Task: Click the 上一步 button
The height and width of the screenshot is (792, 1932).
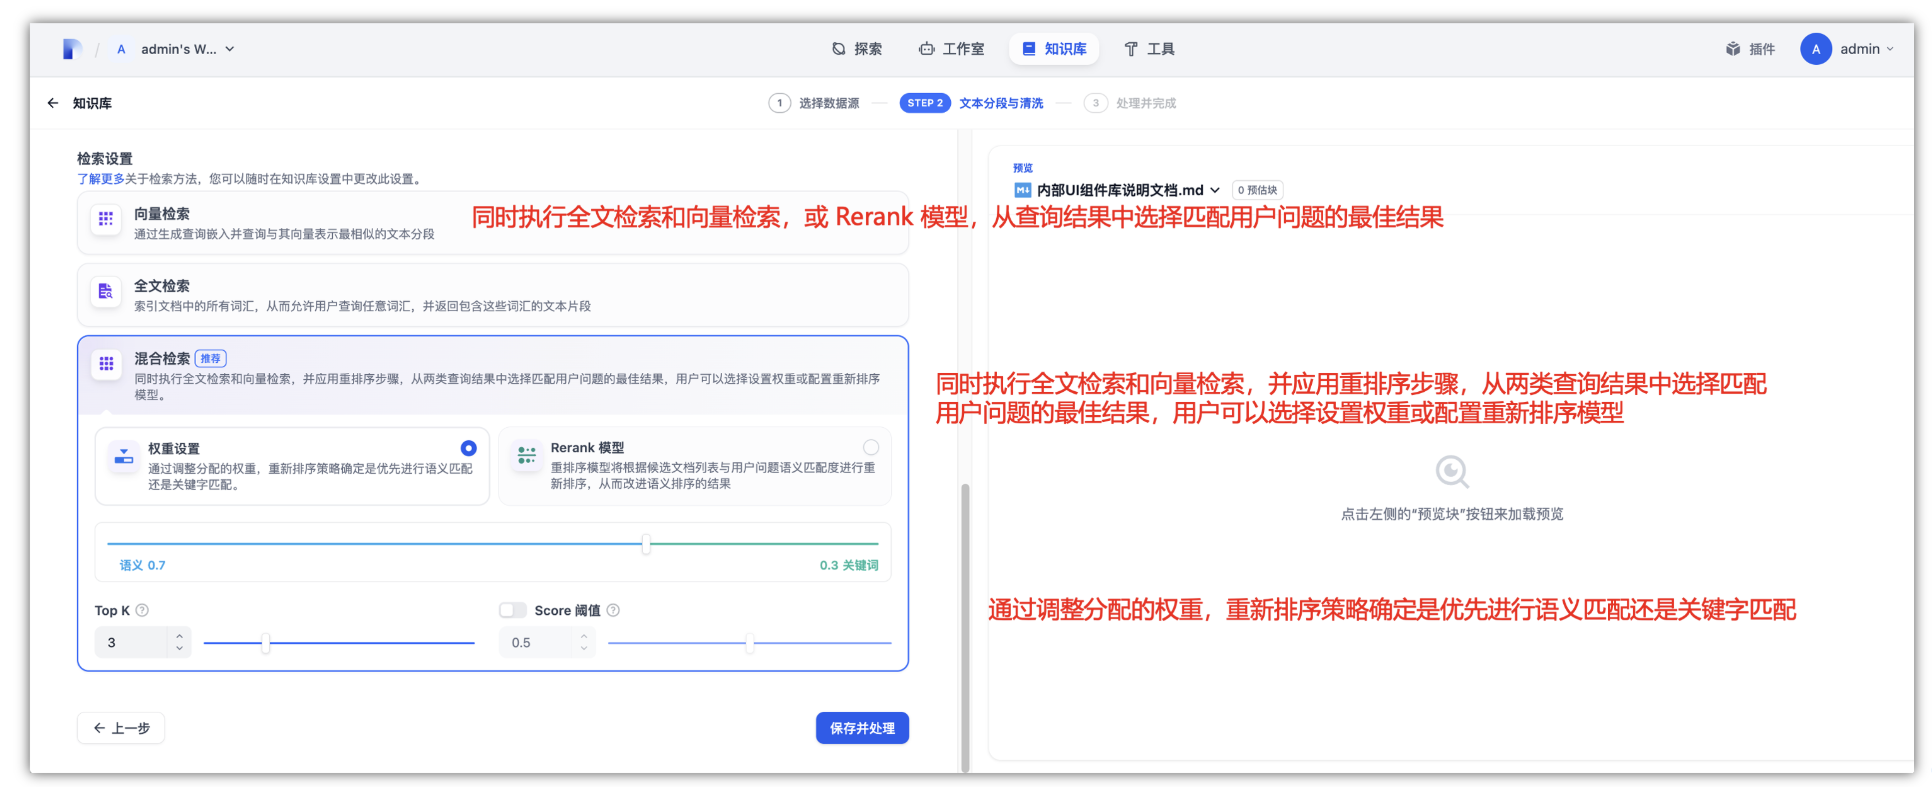Action: [x=121, y=728]
